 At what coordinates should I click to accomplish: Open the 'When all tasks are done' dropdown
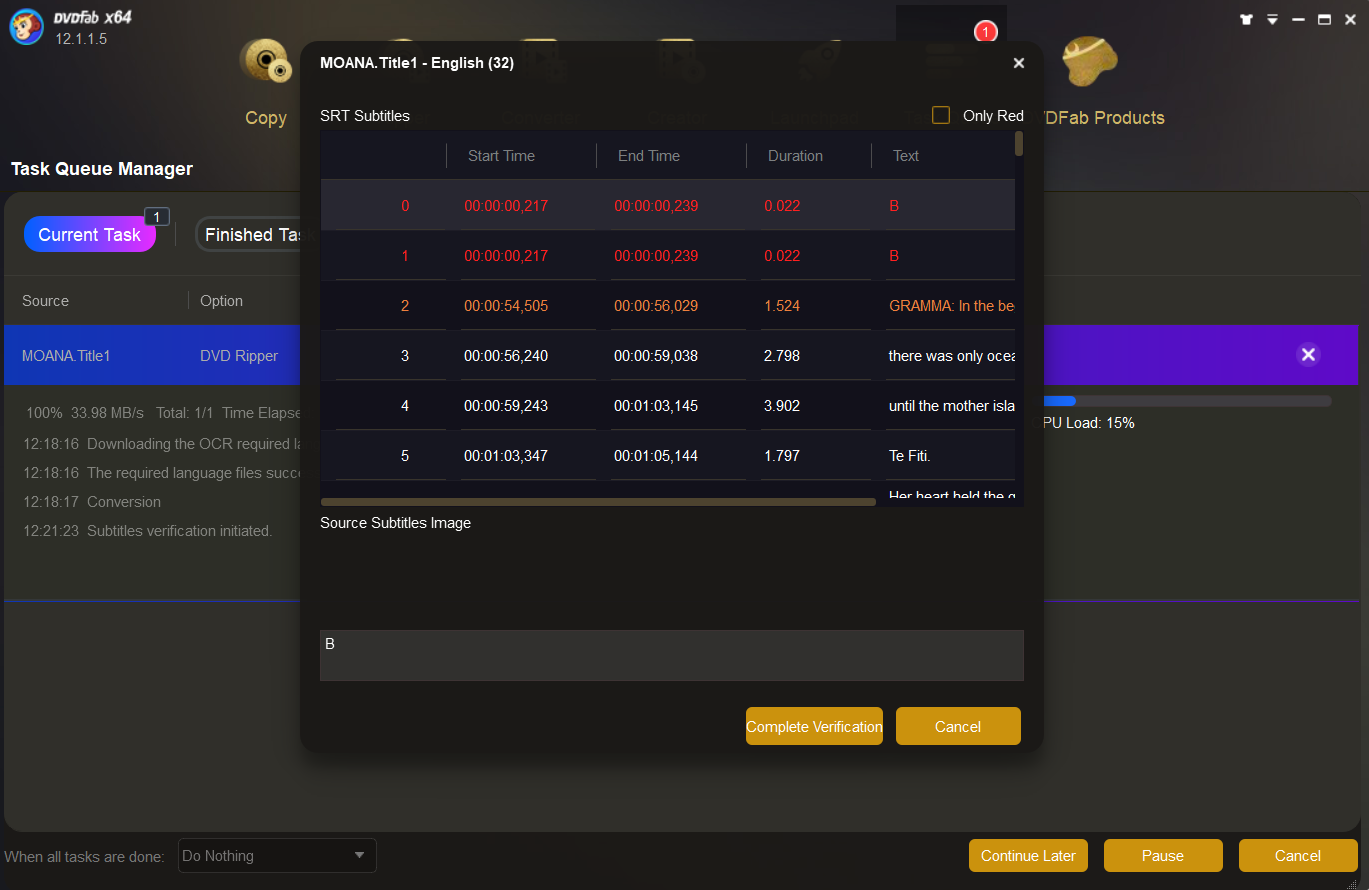277,856
